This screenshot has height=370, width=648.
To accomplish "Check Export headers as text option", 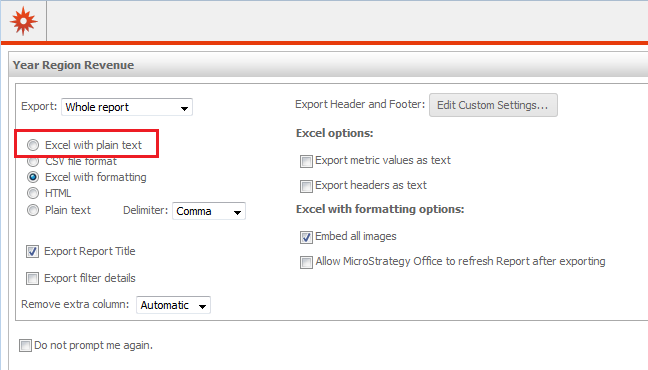I will pyautogui.click(x=306, y=186).
